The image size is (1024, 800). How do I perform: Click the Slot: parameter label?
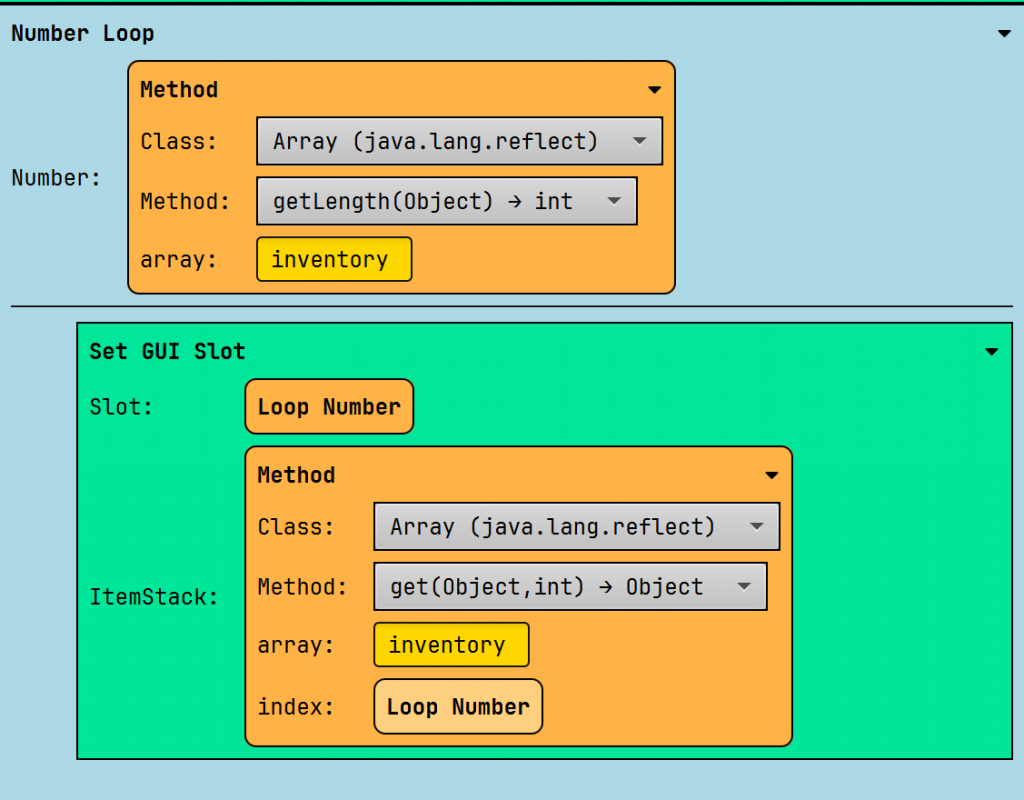pyautogui.click(x=121, y=407)
